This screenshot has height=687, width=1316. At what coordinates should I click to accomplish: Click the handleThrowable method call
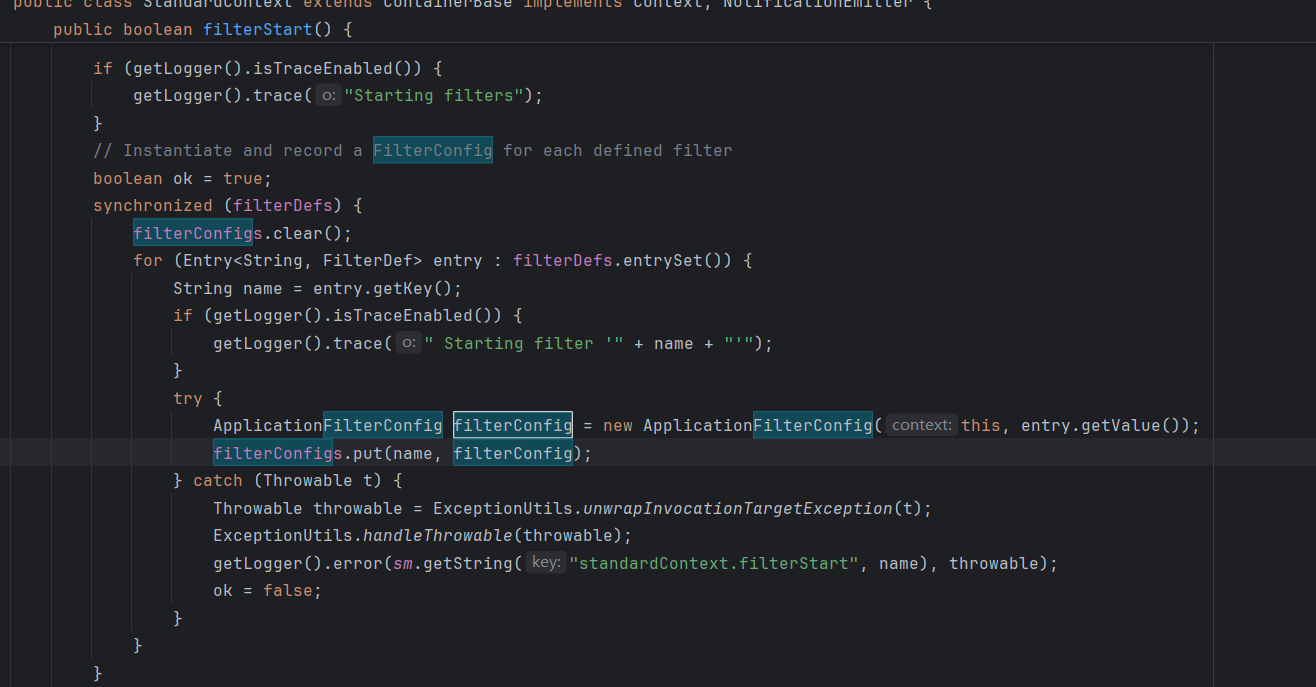[x=437, y=535]
